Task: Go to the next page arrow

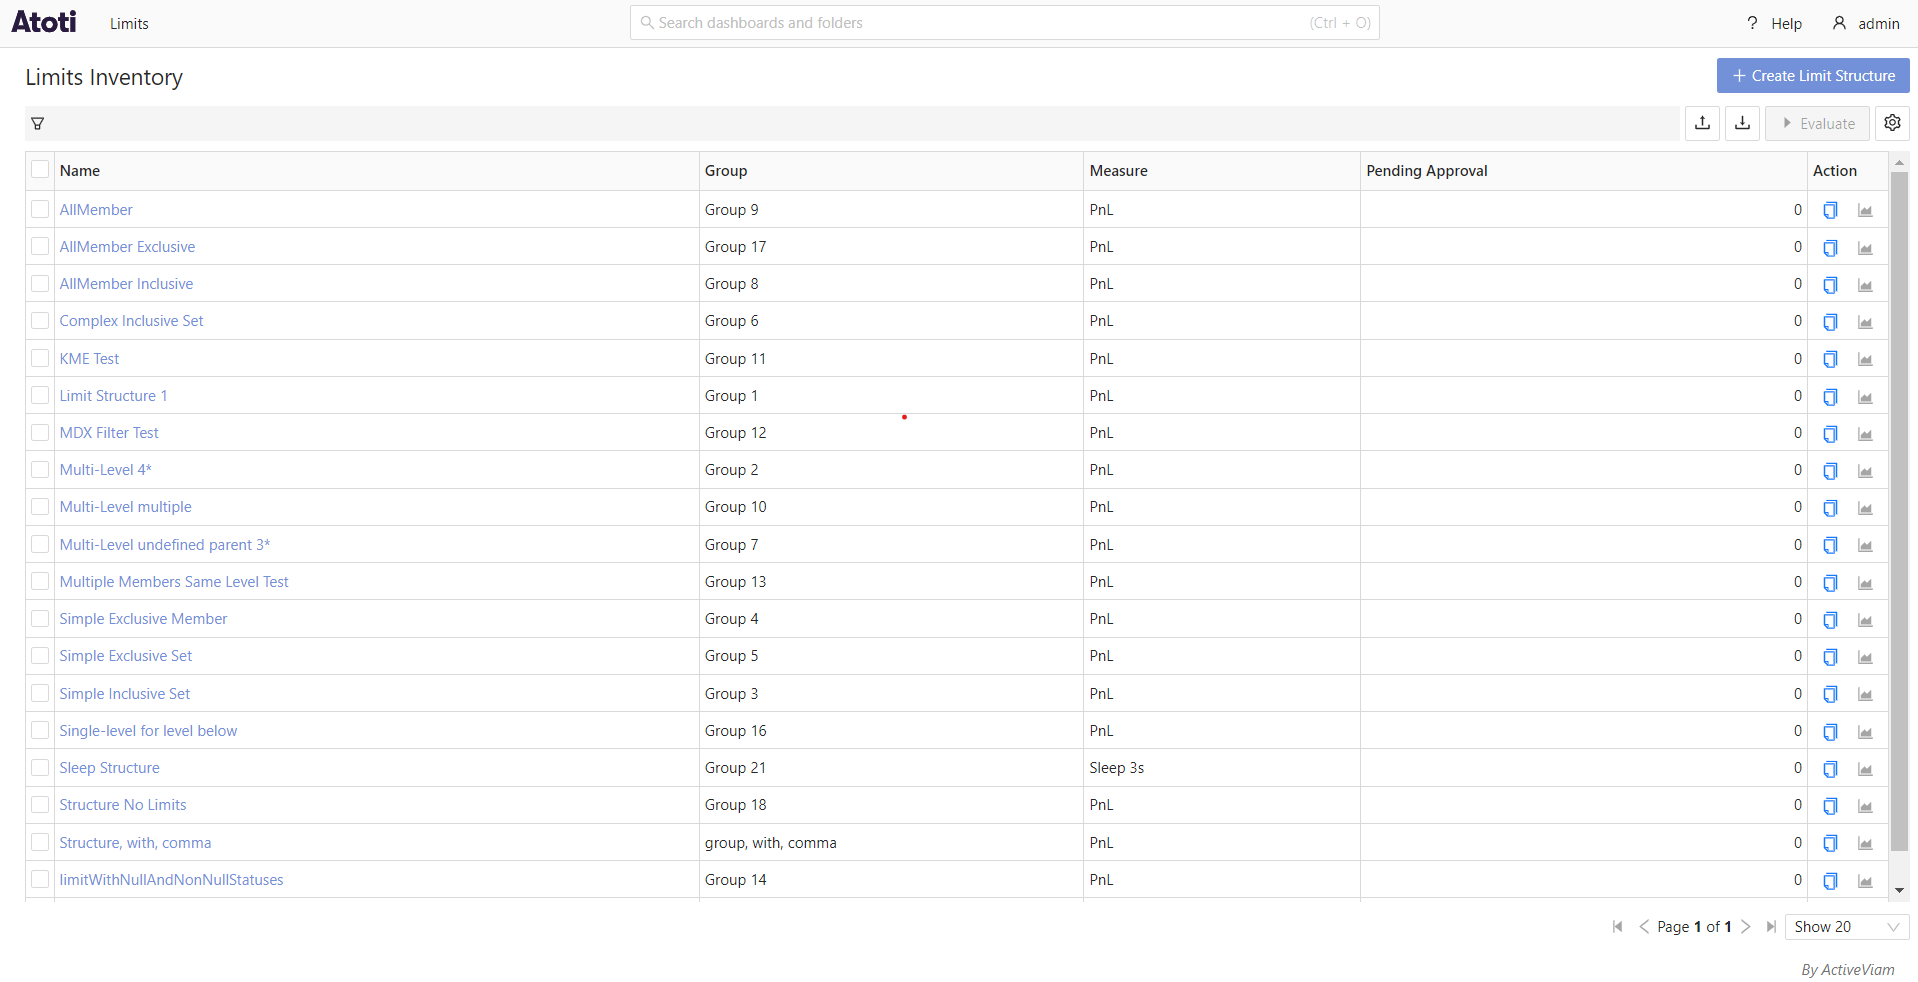Action: click(x=1746, y=927)
